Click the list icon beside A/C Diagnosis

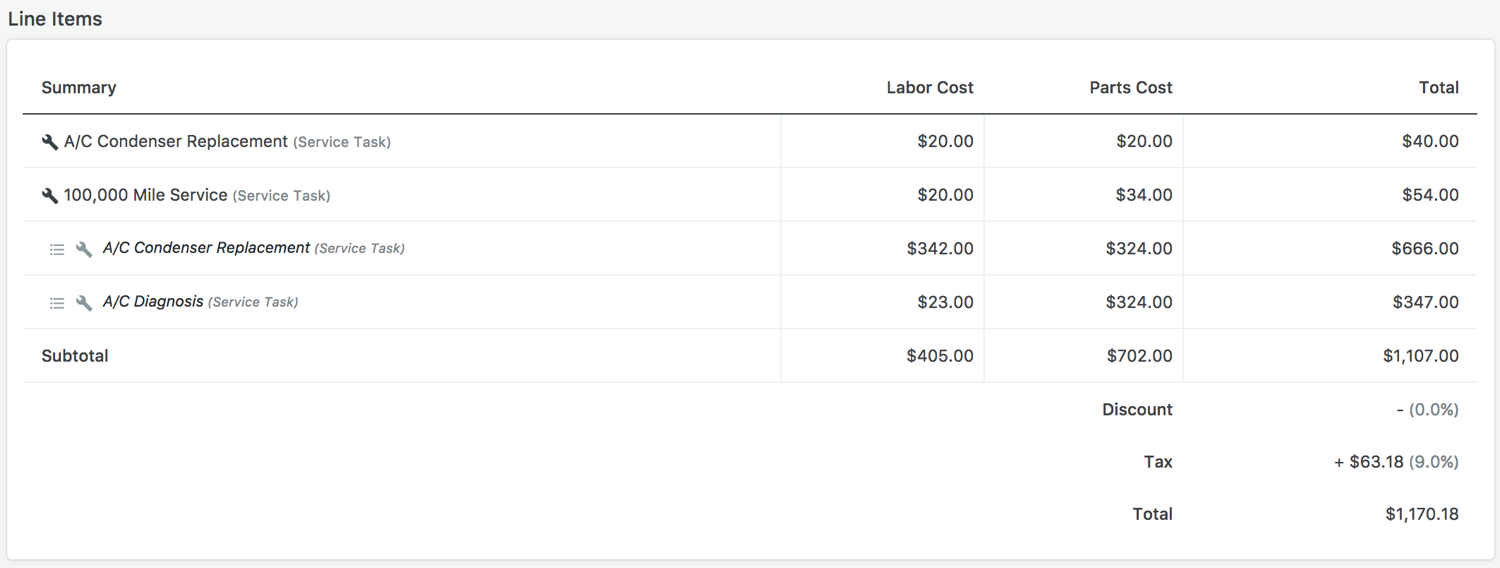pyautogui.click(x=57, y=303)
